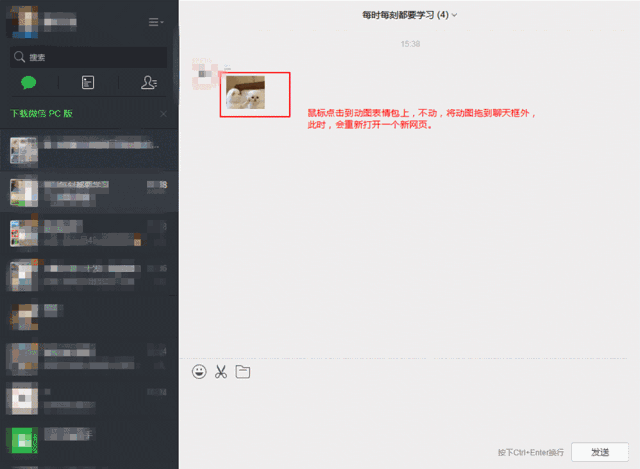
Task: Open the contacts tab icon
Action: pyautogui.click(x=149, y=82)
